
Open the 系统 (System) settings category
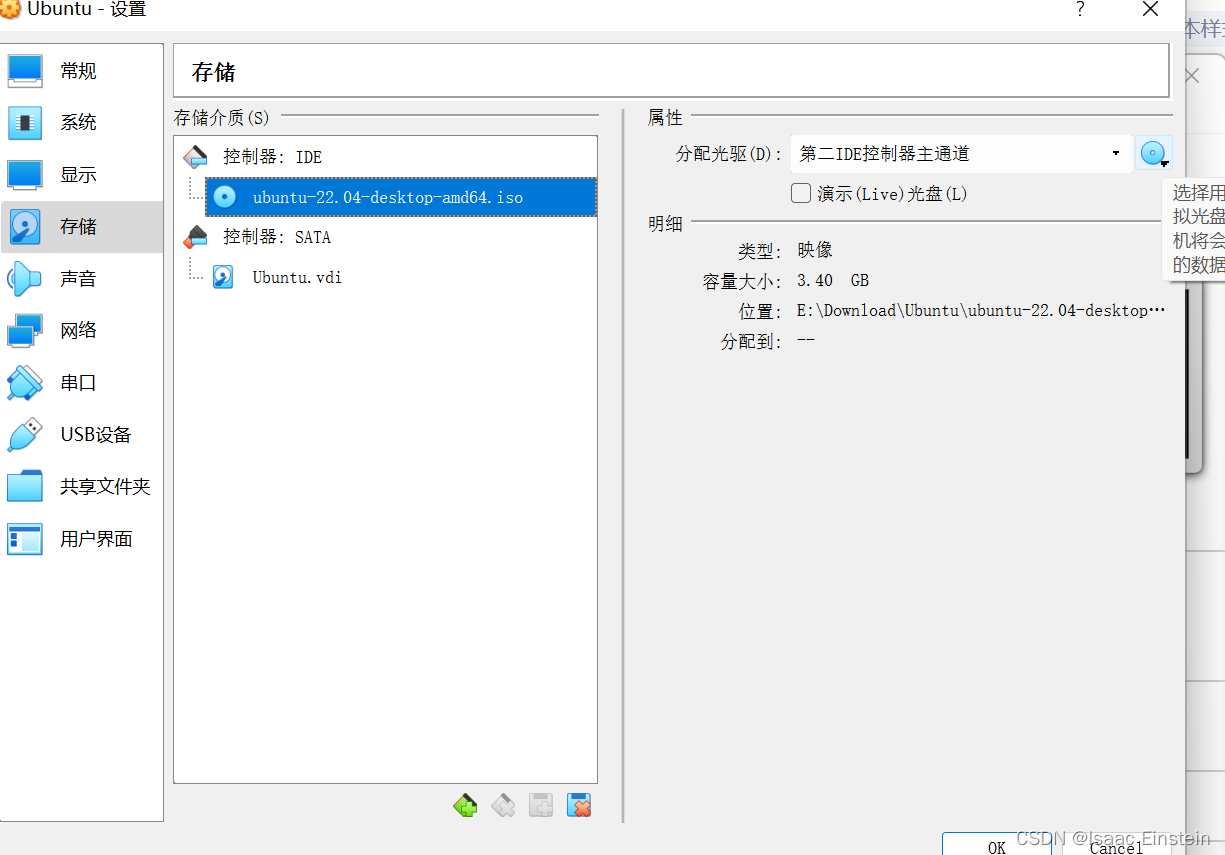(x=82, y=123)
